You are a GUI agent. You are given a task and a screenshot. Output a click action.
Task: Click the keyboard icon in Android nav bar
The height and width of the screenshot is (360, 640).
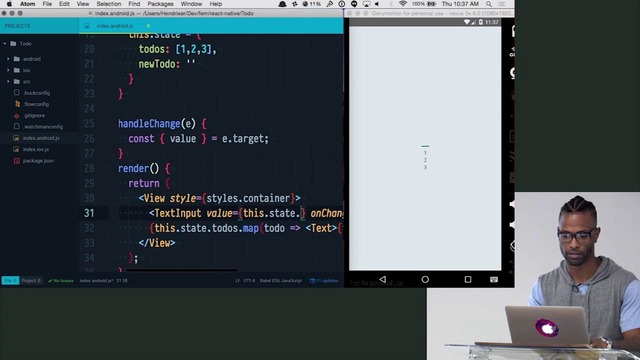click(493, 280)
